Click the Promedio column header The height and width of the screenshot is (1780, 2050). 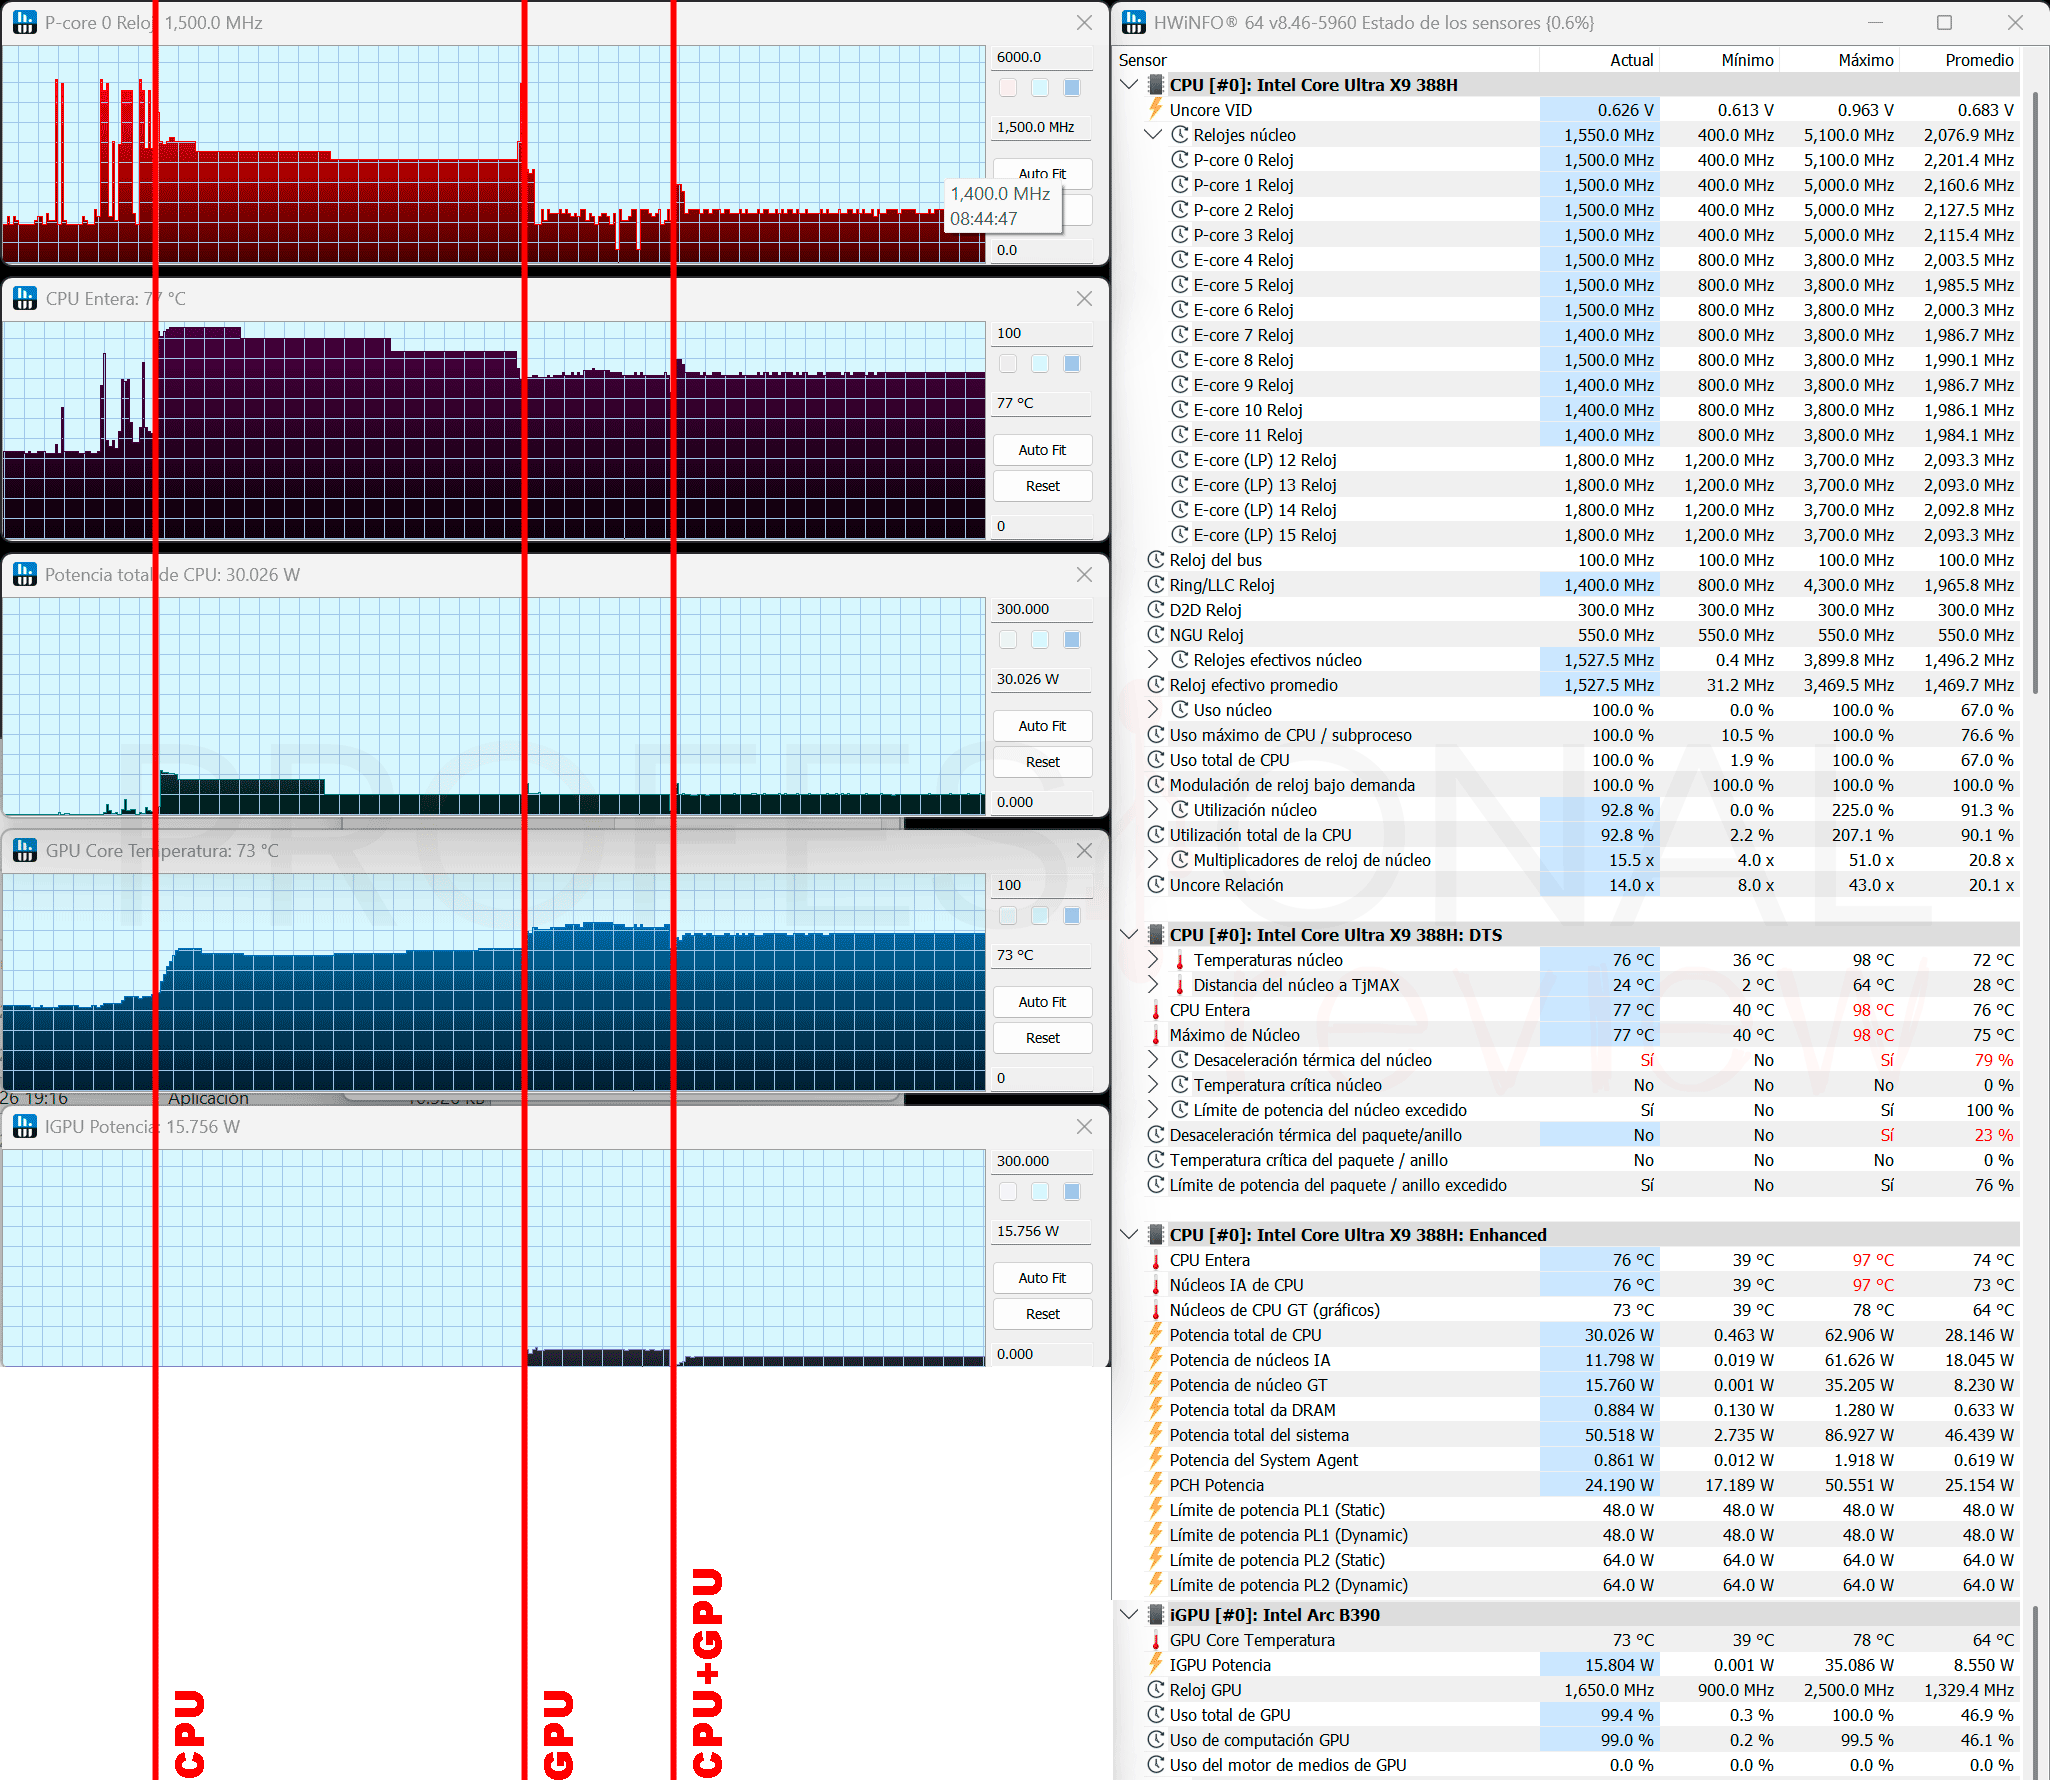(1979, 60)
